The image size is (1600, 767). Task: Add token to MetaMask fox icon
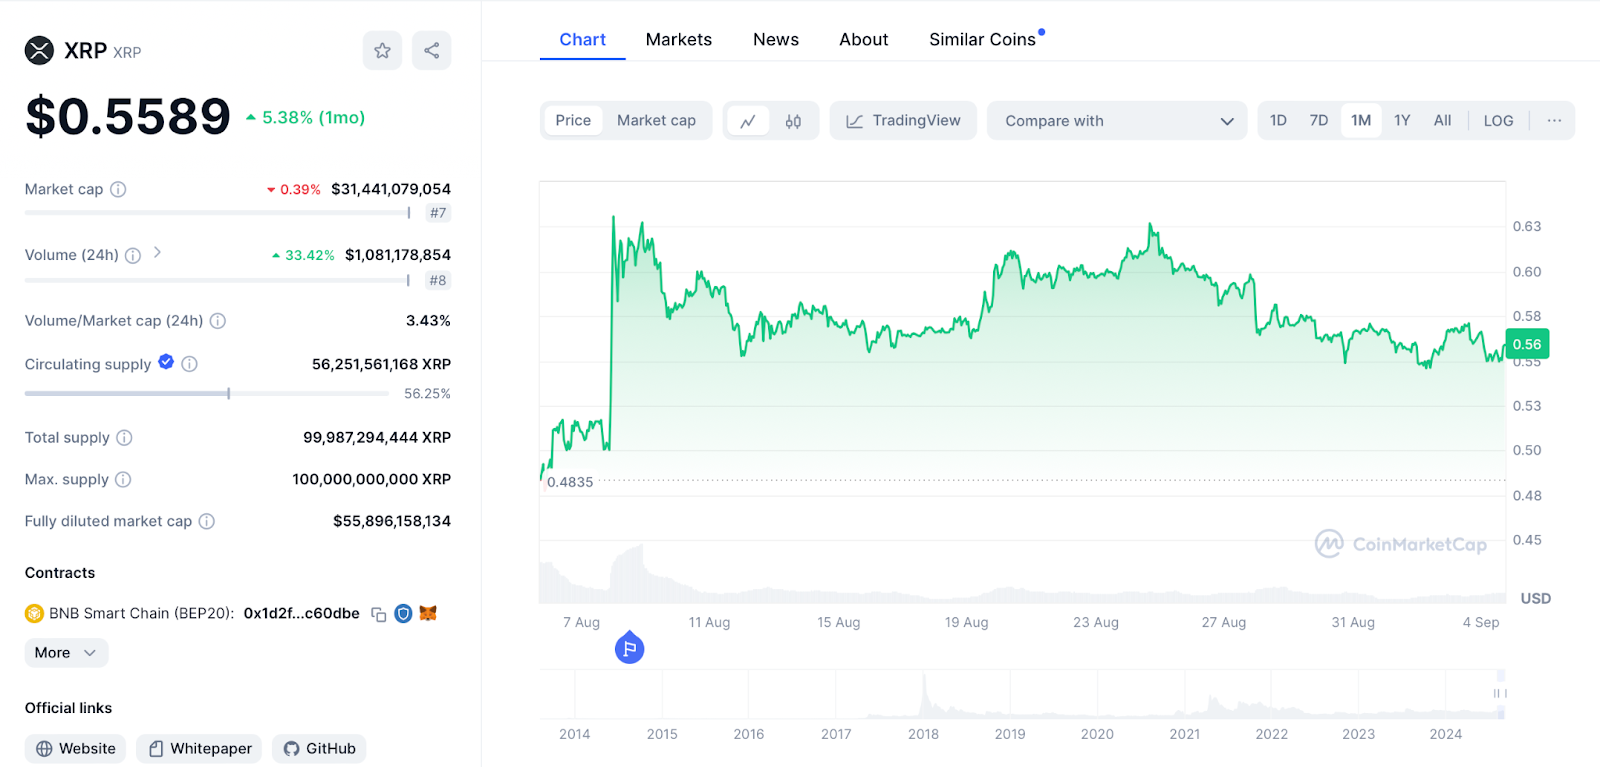tap(428, 613)
